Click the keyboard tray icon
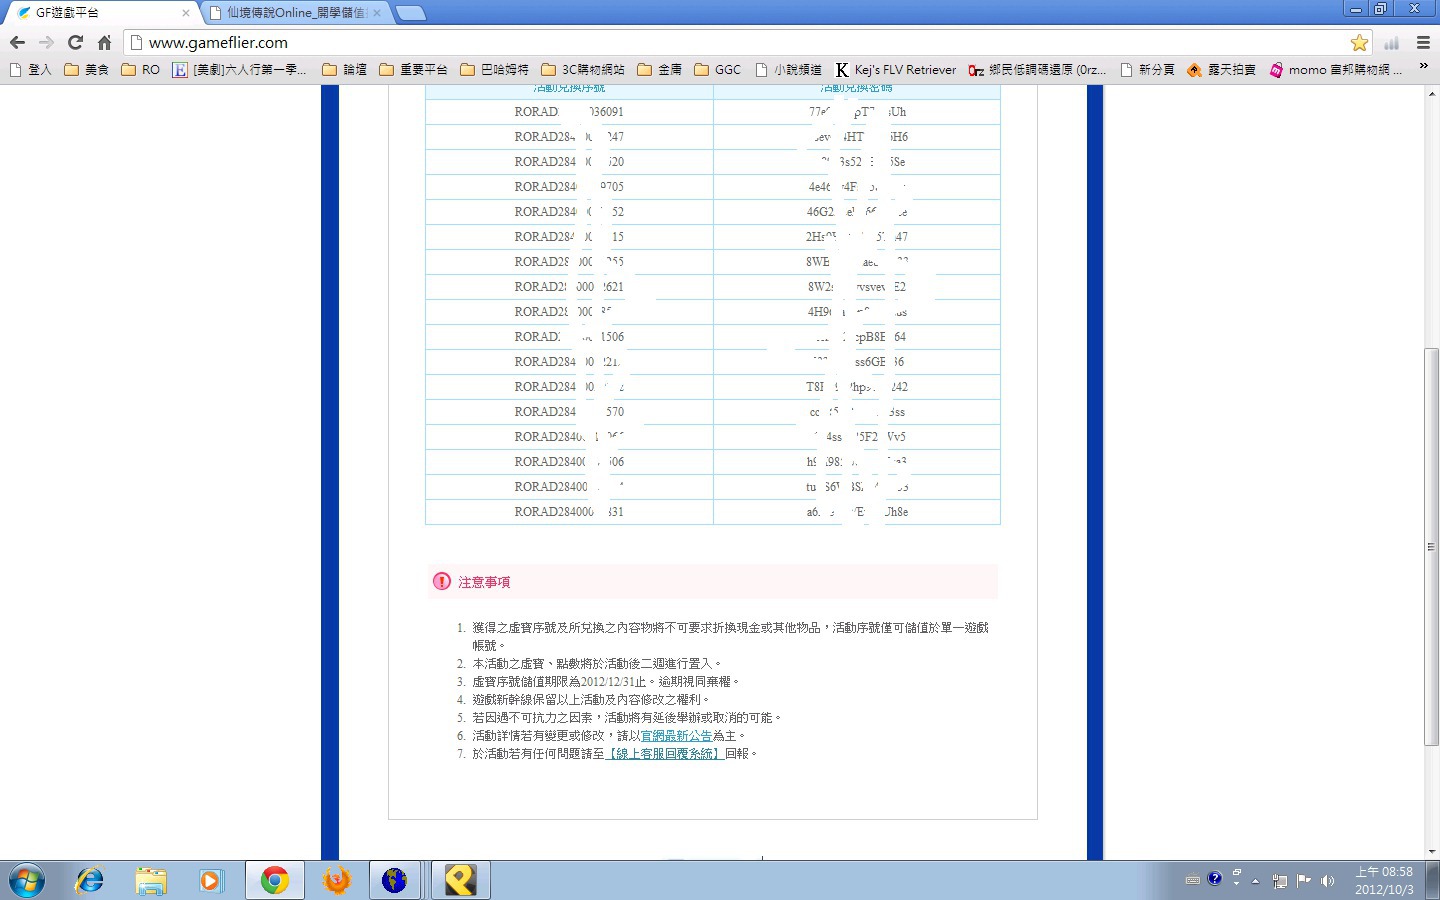This screenshot has height=900, width=1440. coord(1192,881)
